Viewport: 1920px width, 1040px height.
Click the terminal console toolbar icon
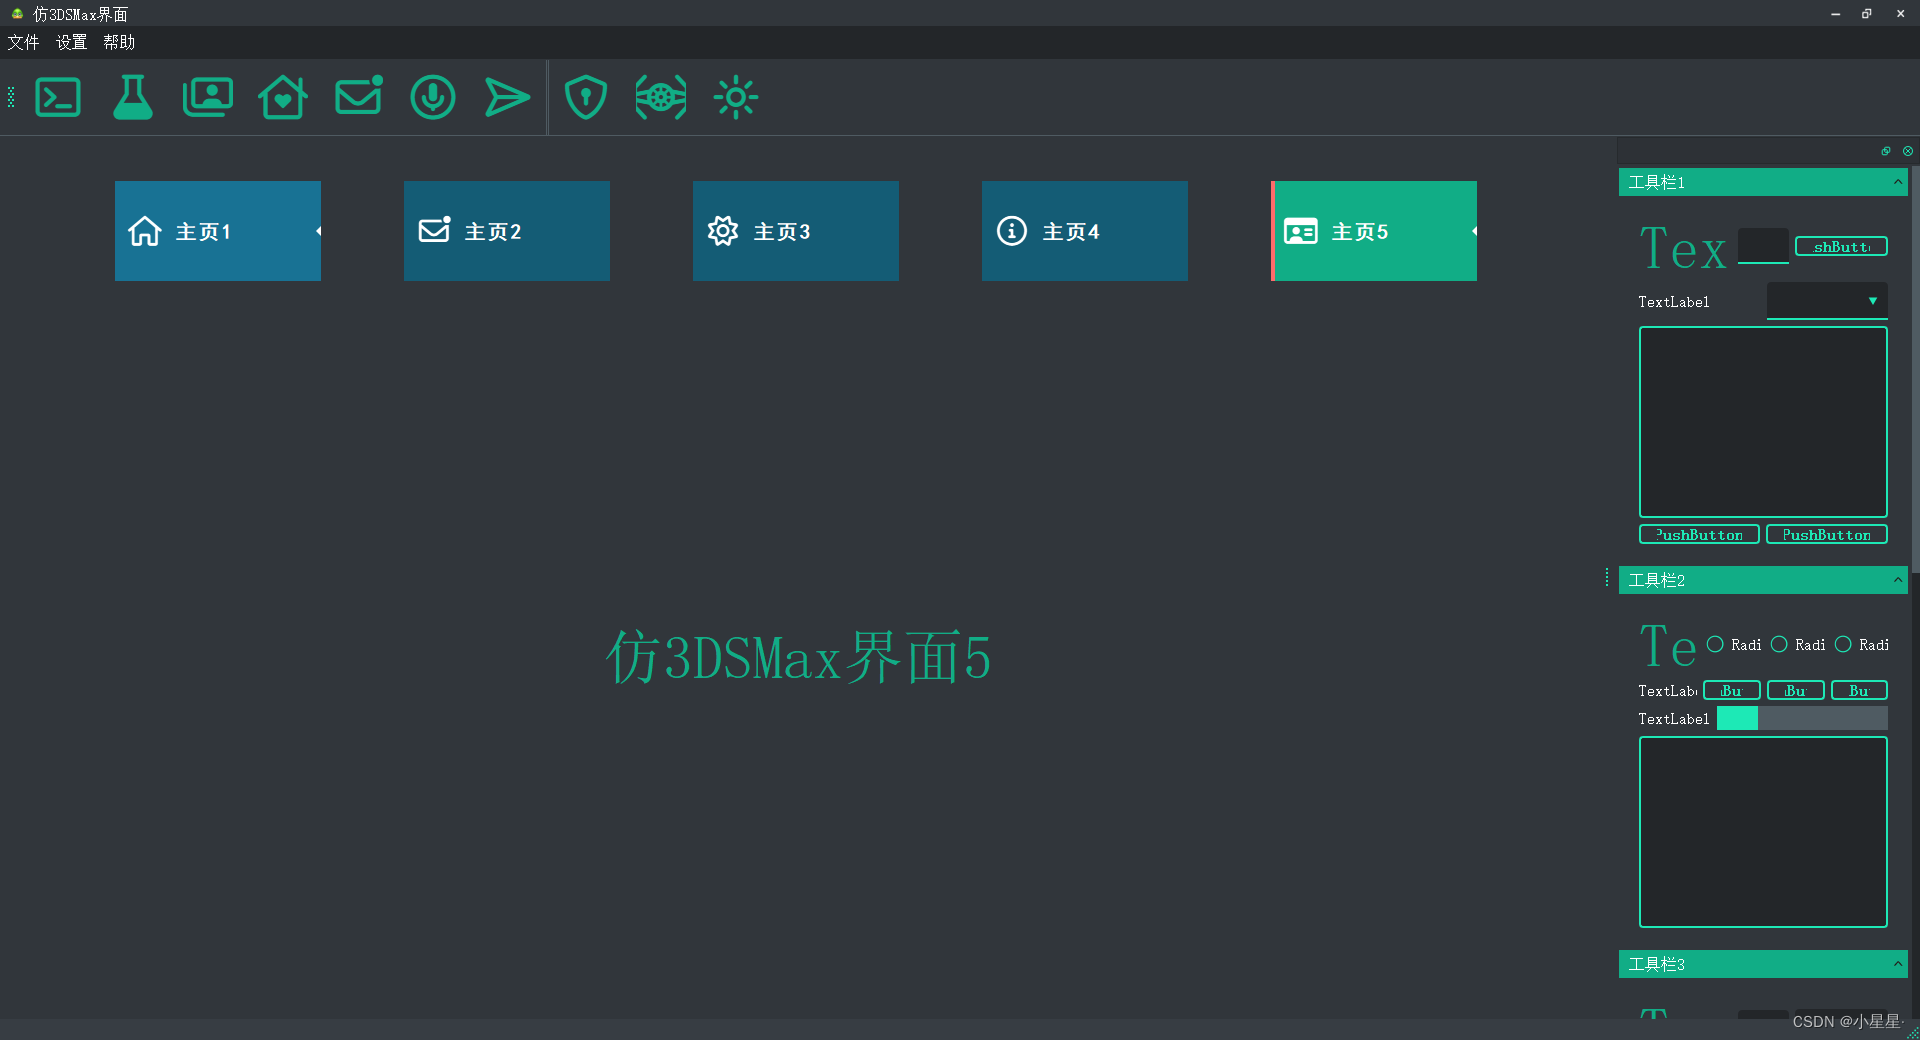coord(58,97)
